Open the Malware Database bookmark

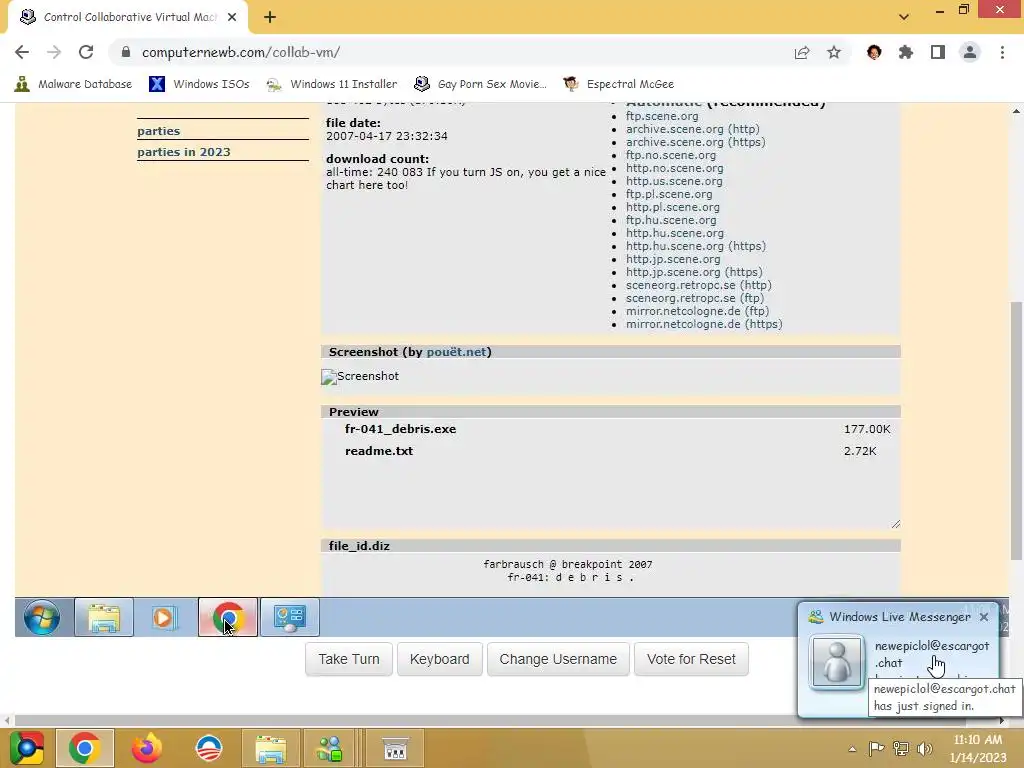pos(73,84)
